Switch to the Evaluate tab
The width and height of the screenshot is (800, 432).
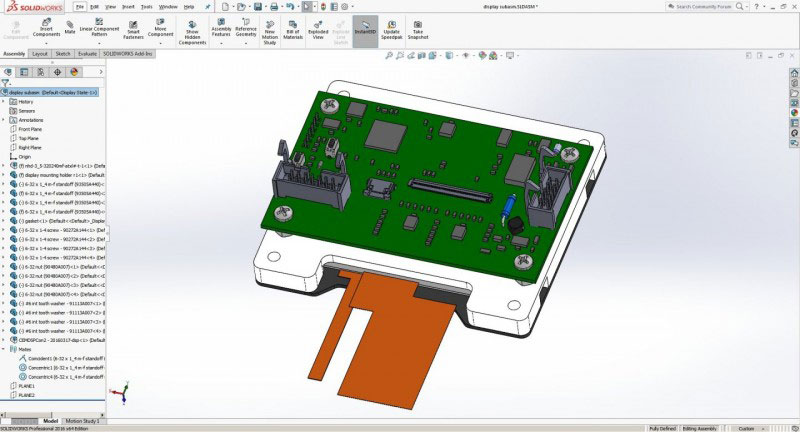point(88,54)
